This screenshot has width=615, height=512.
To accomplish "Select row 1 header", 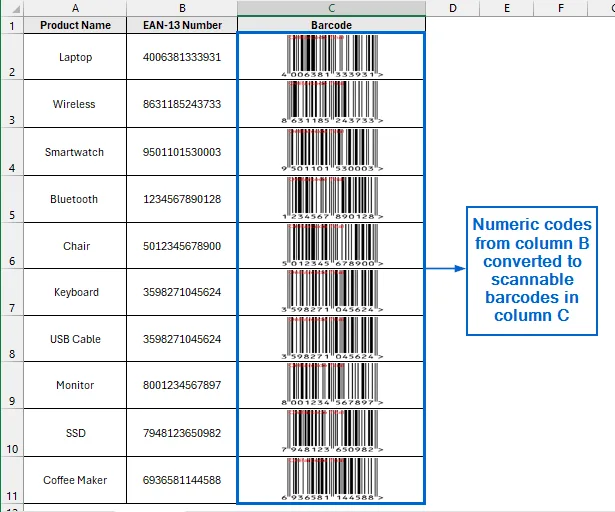I will (12, 25).
